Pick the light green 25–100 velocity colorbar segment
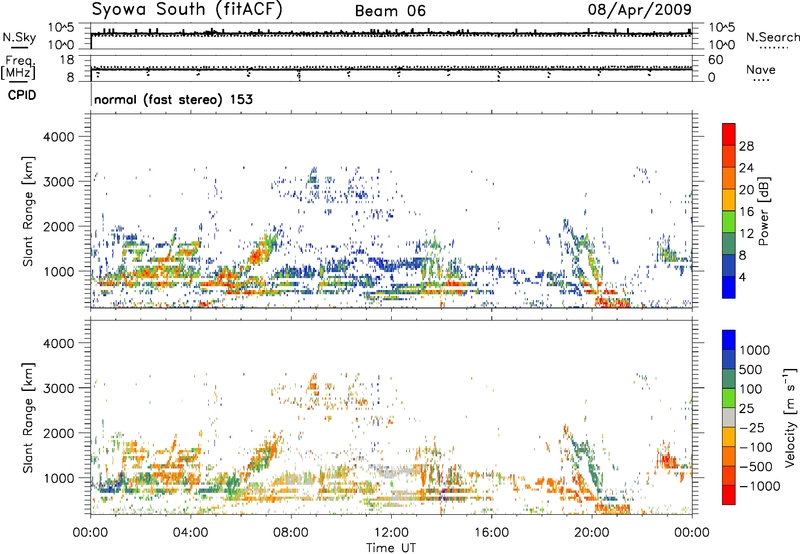The height and width of the screenshot is (554, 800). pyautogui.click(x=729, y=398)
